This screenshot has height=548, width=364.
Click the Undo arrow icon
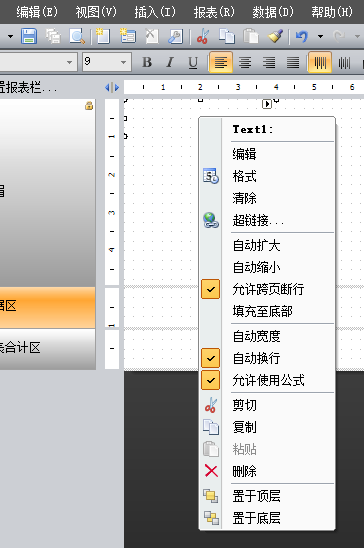point(302,36)
